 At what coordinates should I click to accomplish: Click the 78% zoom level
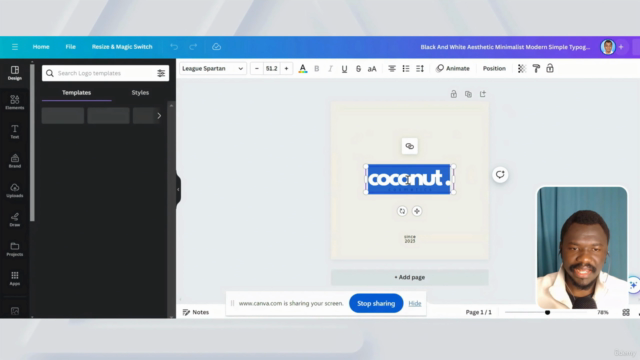click(603, 312)
